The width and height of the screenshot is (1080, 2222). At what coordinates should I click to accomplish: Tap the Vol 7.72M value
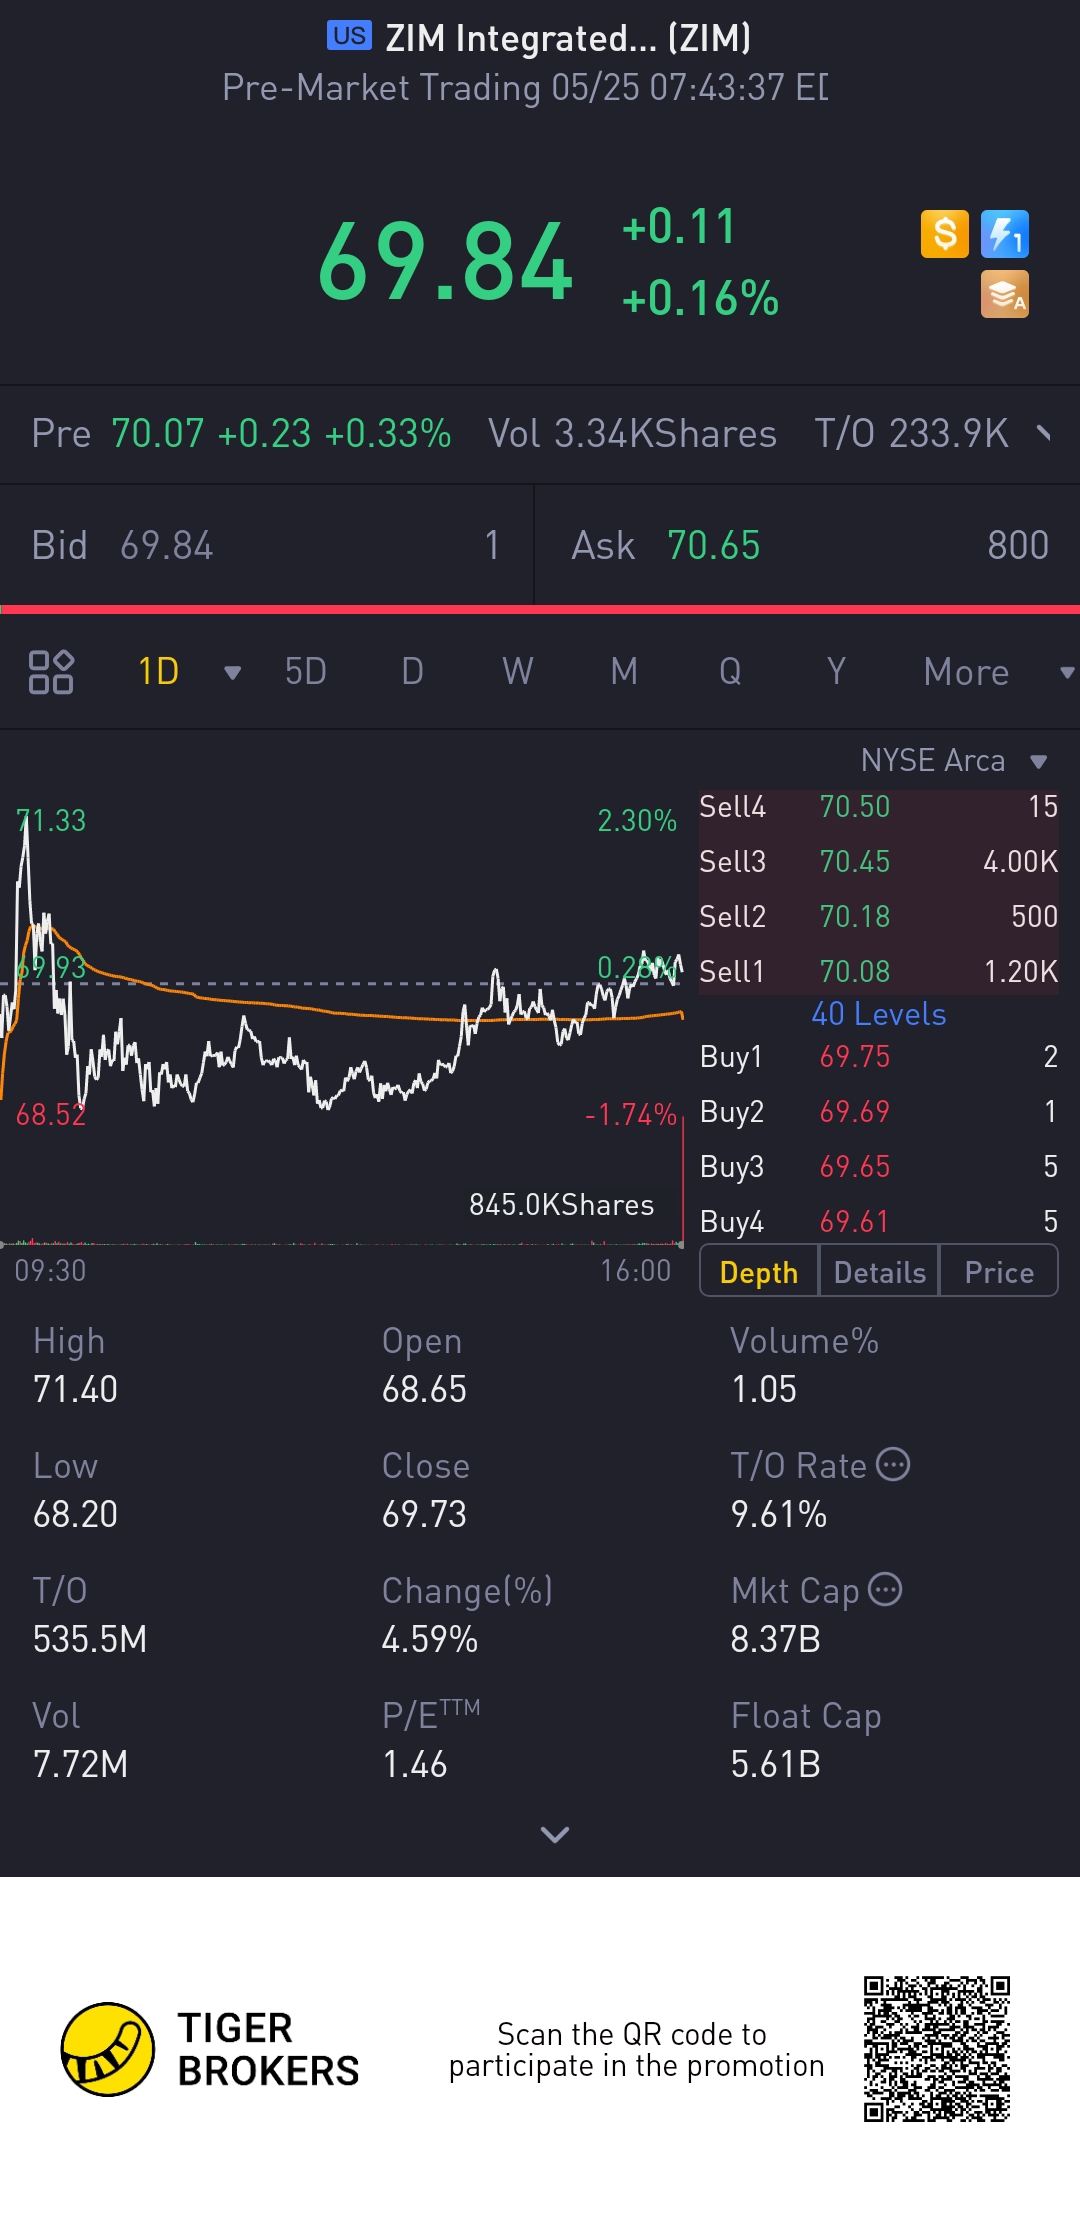80,1764
